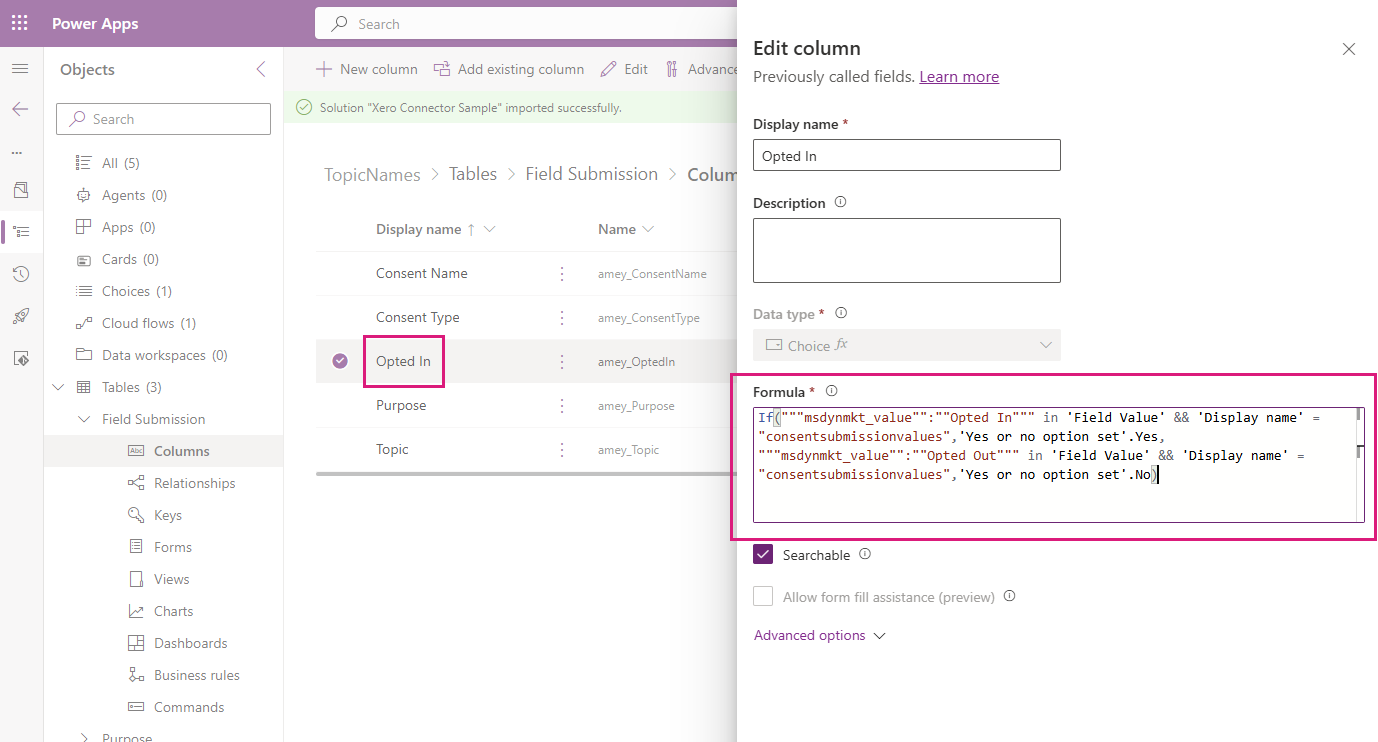
Task: Select Choices (1) in objects tree
Action: 137,291
